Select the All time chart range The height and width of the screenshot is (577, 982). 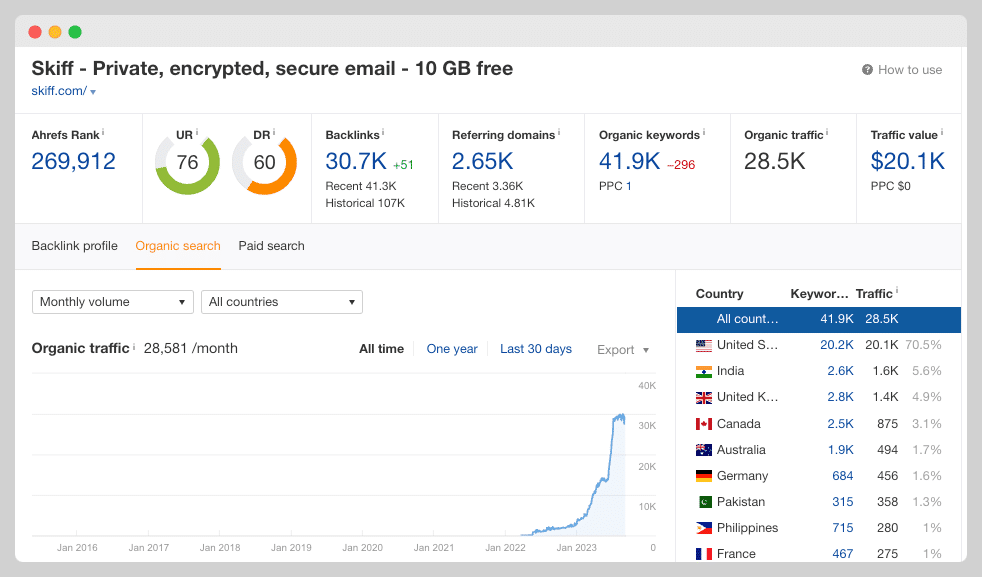tap(381, 349)
